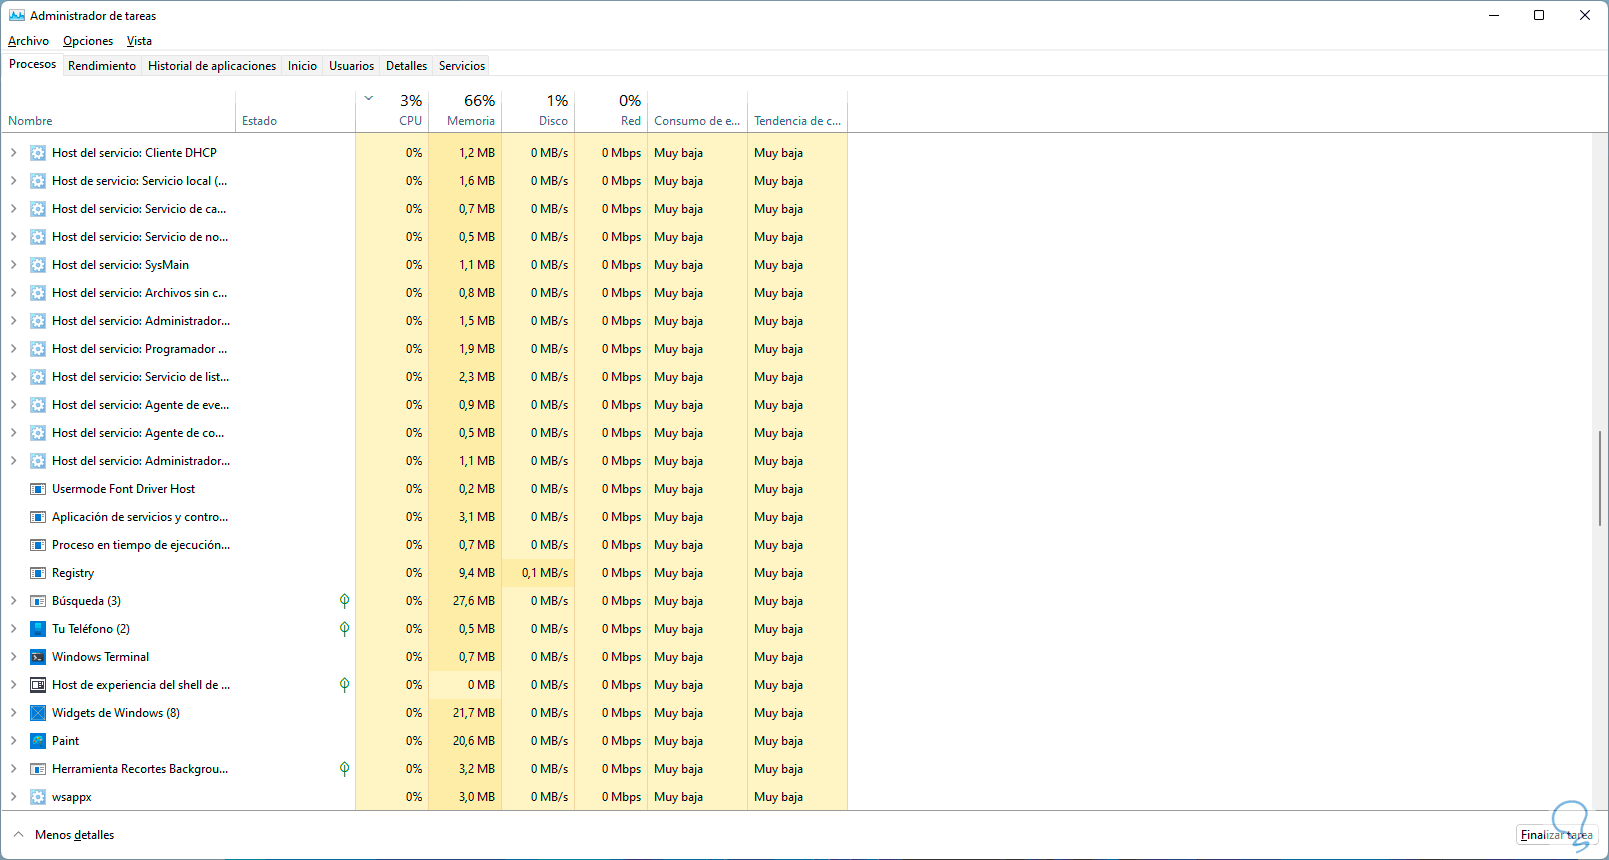This screenshot has height=860, width=1609.
Task: Click the Windows Terminal icon
Action: (38, 657)
